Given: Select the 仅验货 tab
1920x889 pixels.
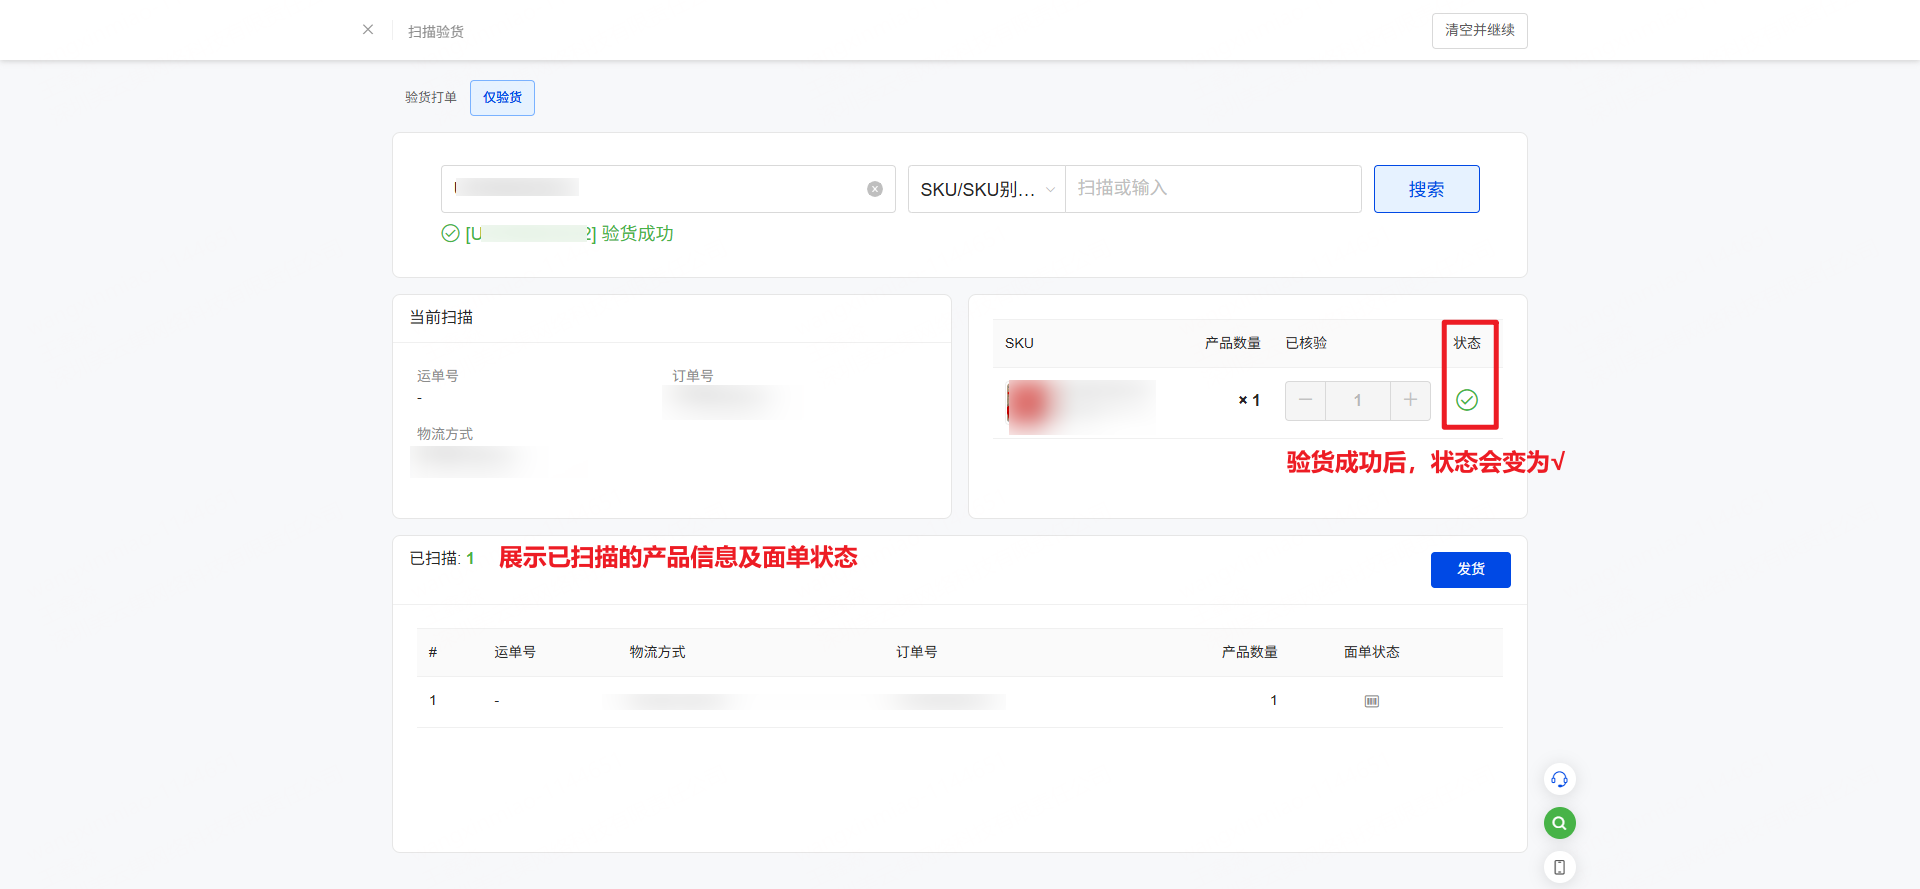Looking at the screenshot, I should click(502, 98).
